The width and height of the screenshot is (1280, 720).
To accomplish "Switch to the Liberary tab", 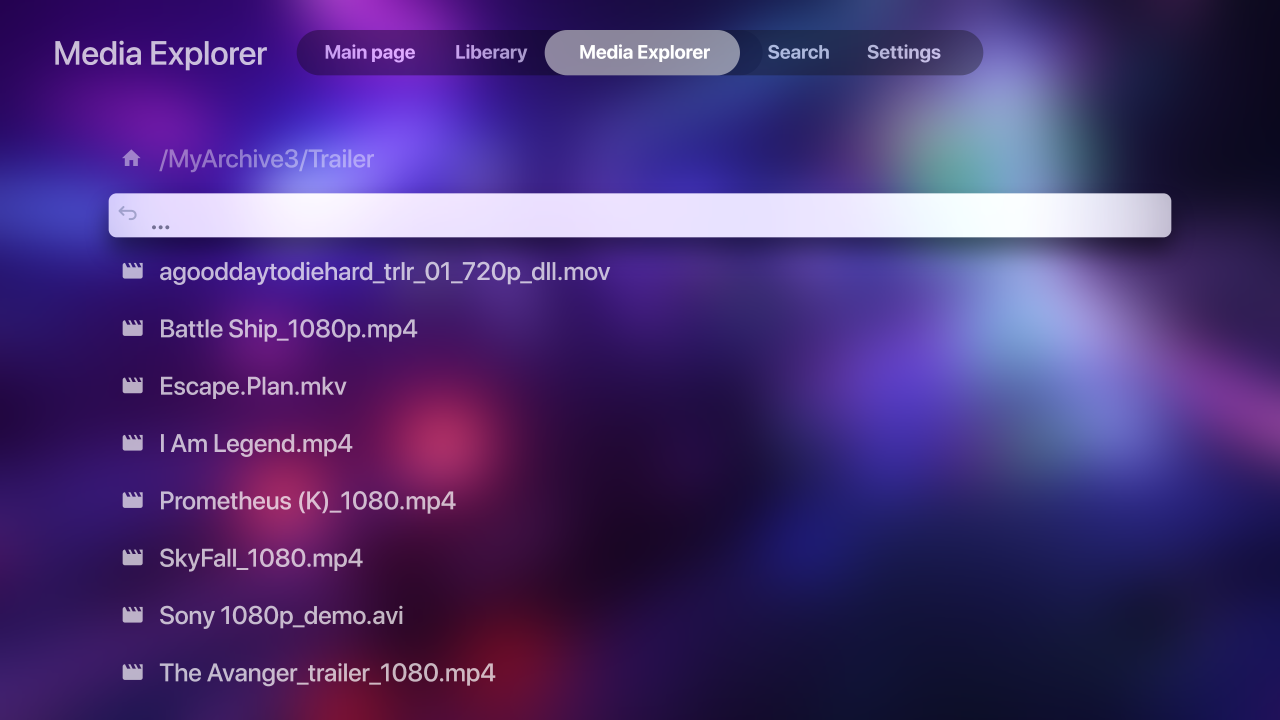I will (490, 53).
